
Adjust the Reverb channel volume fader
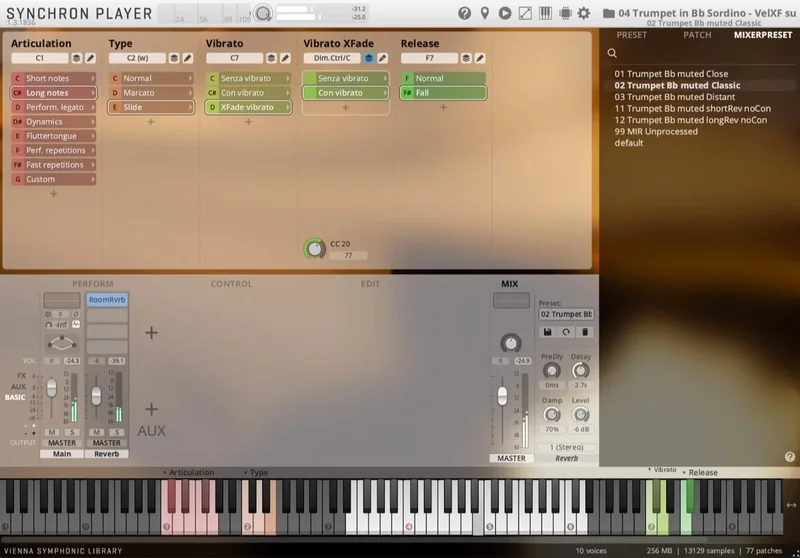pos(96,396)
